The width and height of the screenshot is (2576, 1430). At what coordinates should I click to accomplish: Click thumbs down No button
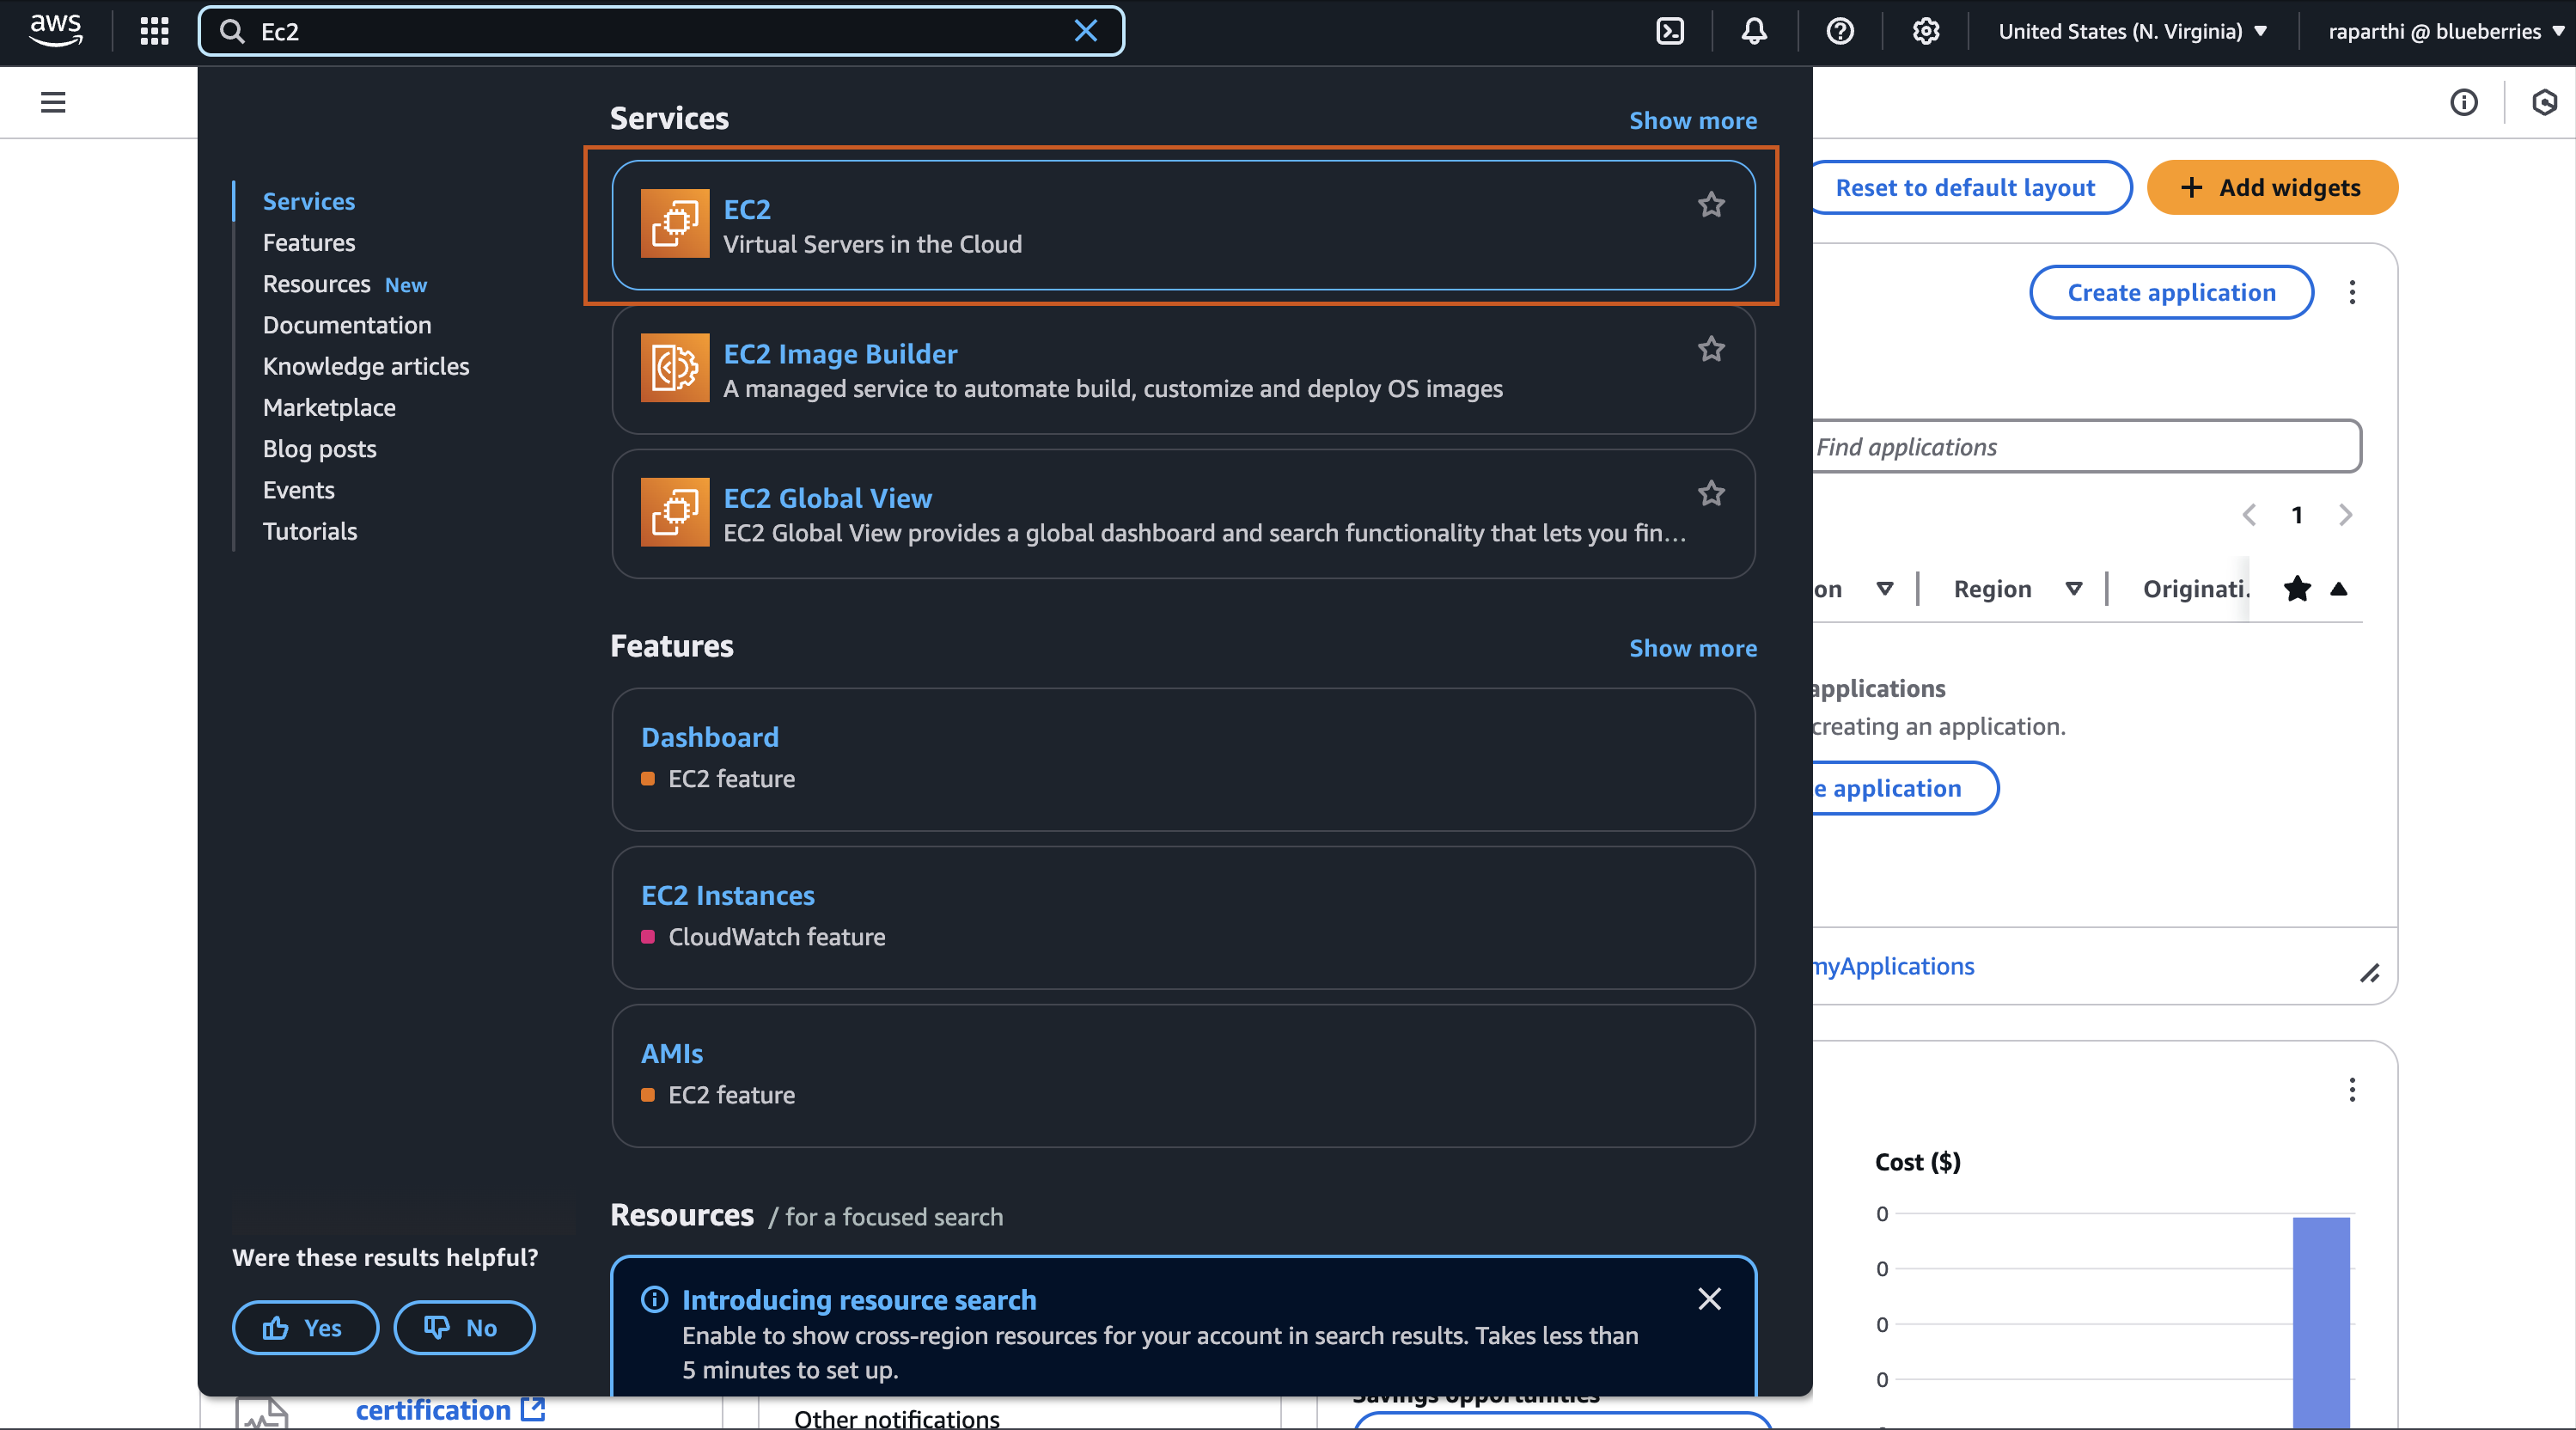(464, 1327)
